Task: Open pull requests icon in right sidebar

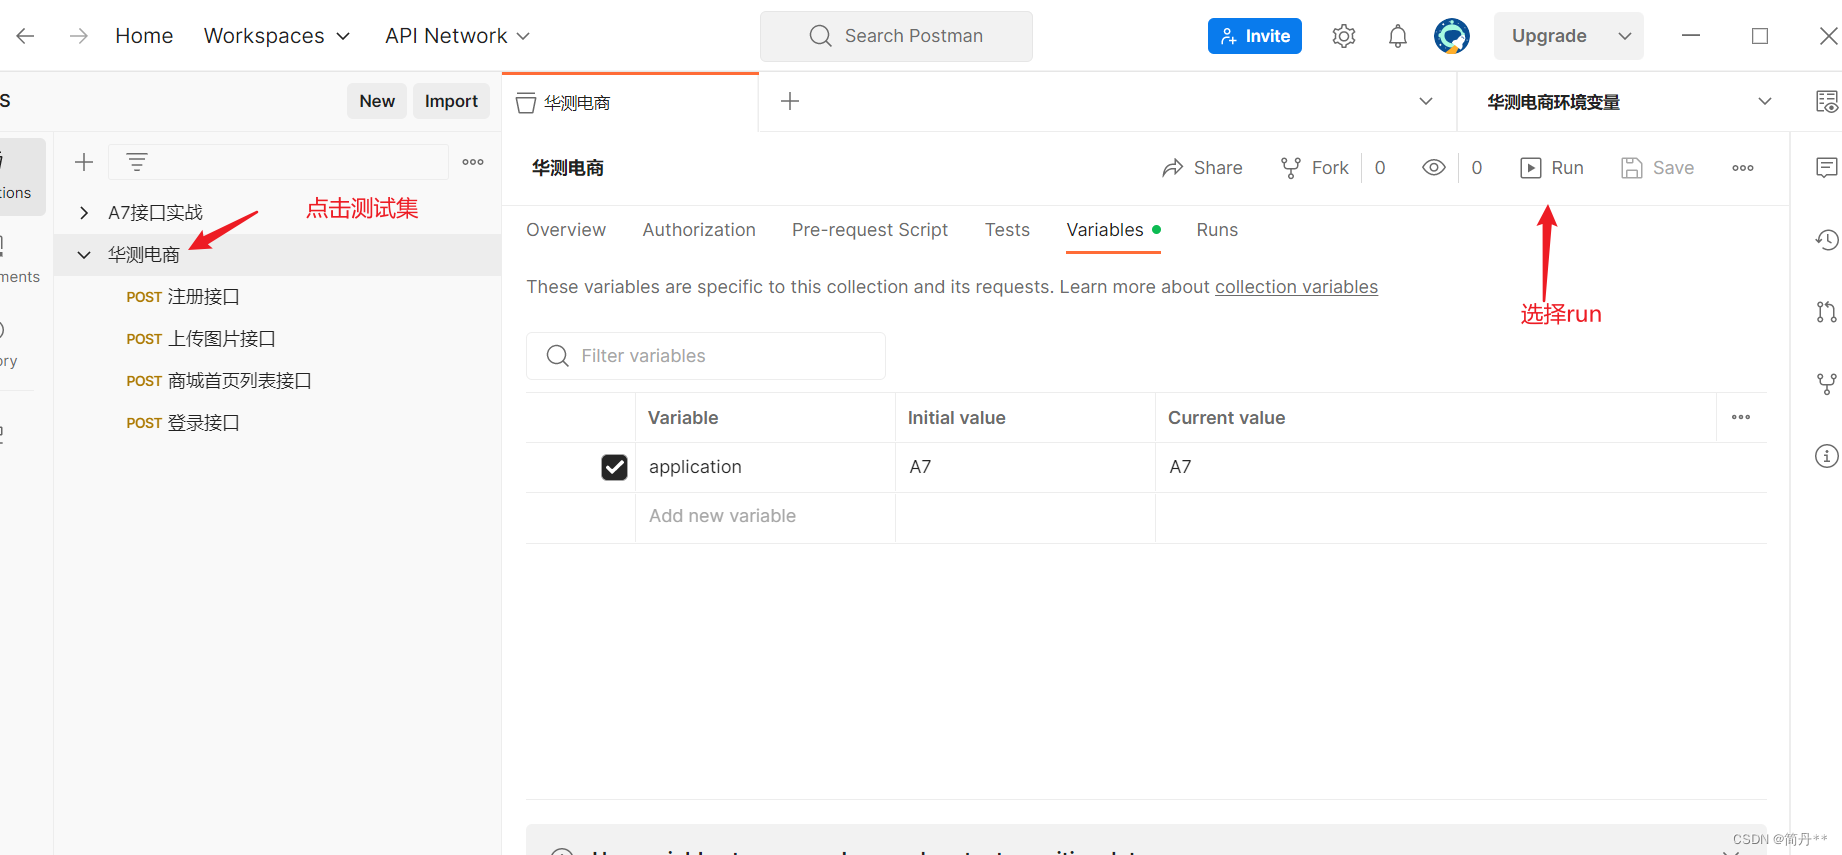Action: point(1826,312)
